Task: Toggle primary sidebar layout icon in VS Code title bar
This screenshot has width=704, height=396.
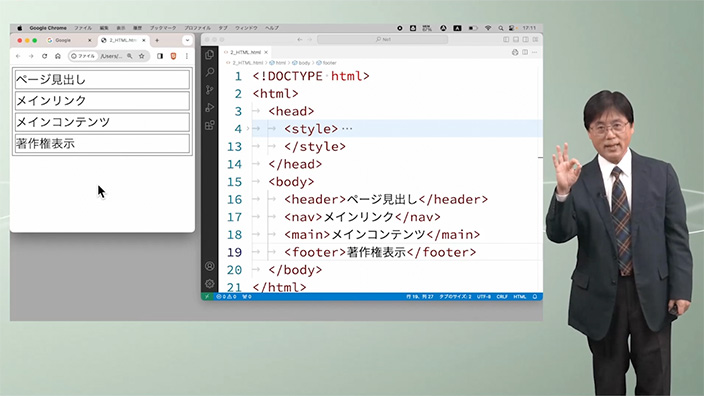Action: click(x=506, y=40)
